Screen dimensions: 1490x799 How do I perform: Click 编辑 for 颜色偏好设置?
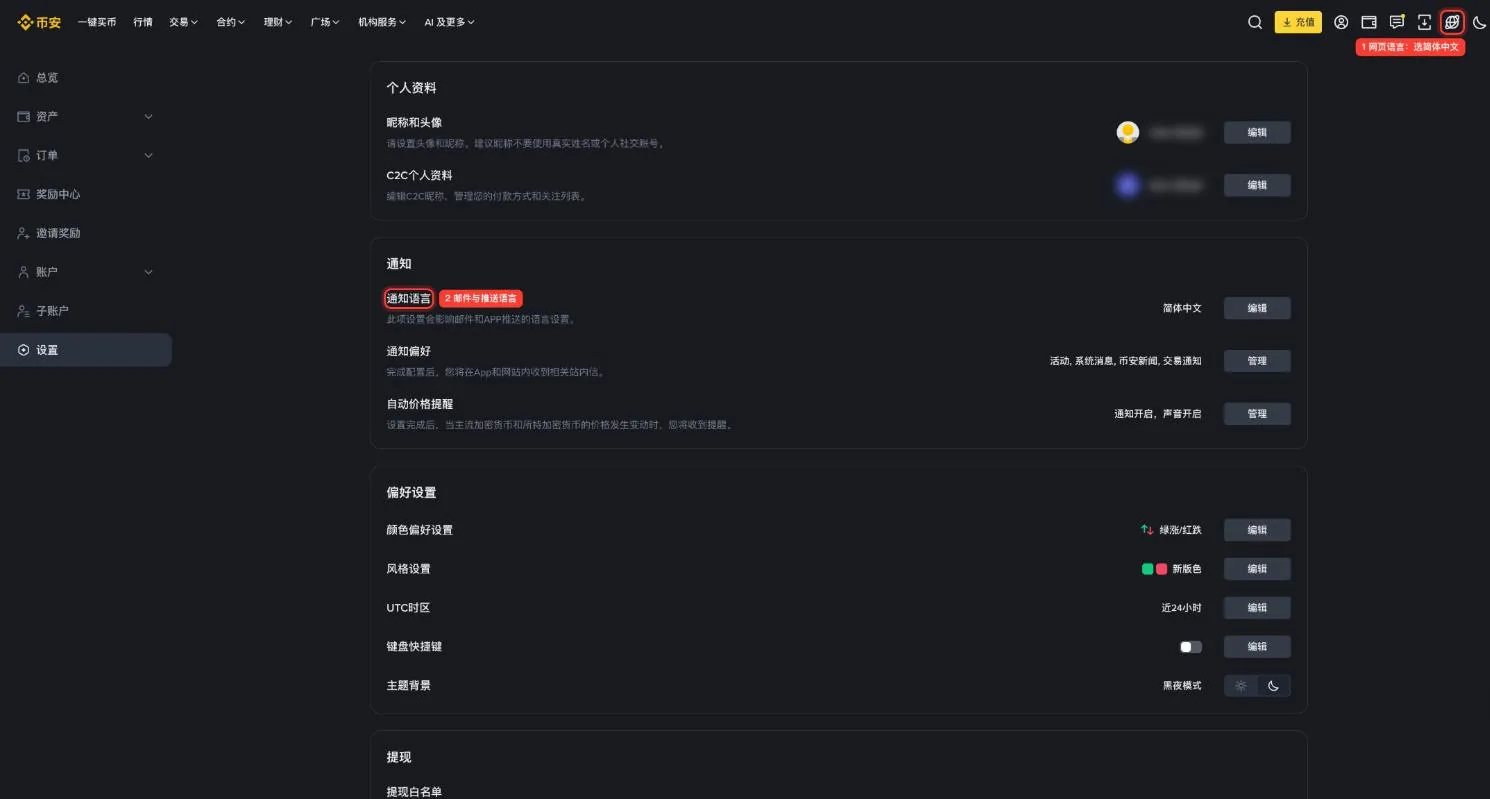point(1257,530)
